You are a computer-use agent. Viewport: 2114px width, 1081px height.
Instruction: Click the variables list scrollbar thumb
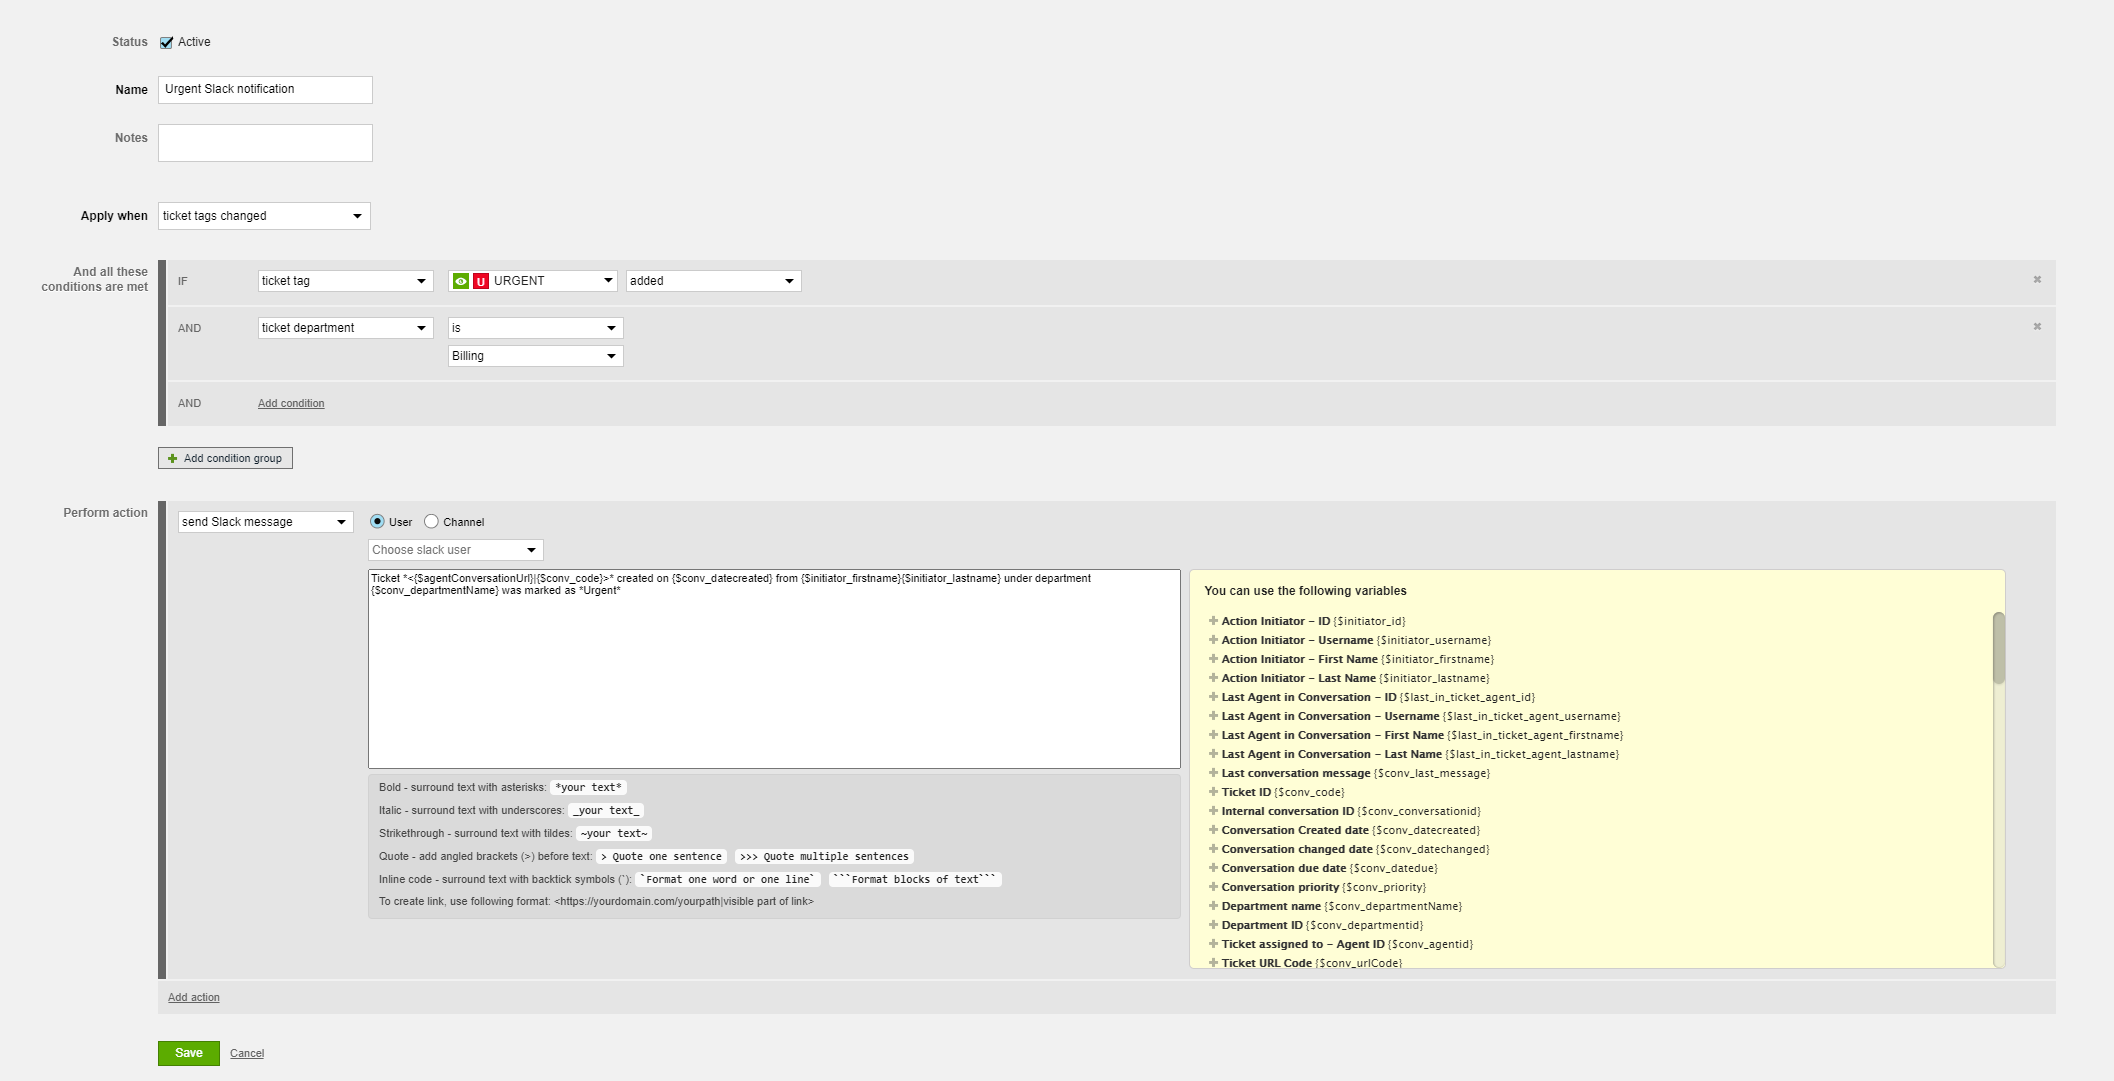pos(1999,648)
